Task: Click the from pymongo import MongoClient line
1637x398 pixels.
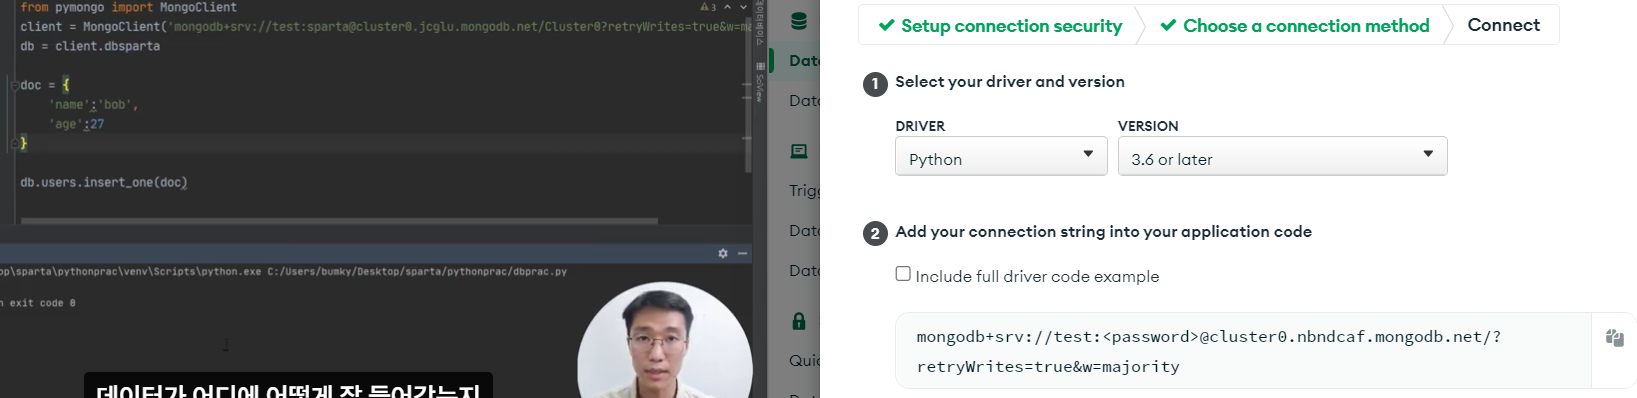Action: point(128,7)
